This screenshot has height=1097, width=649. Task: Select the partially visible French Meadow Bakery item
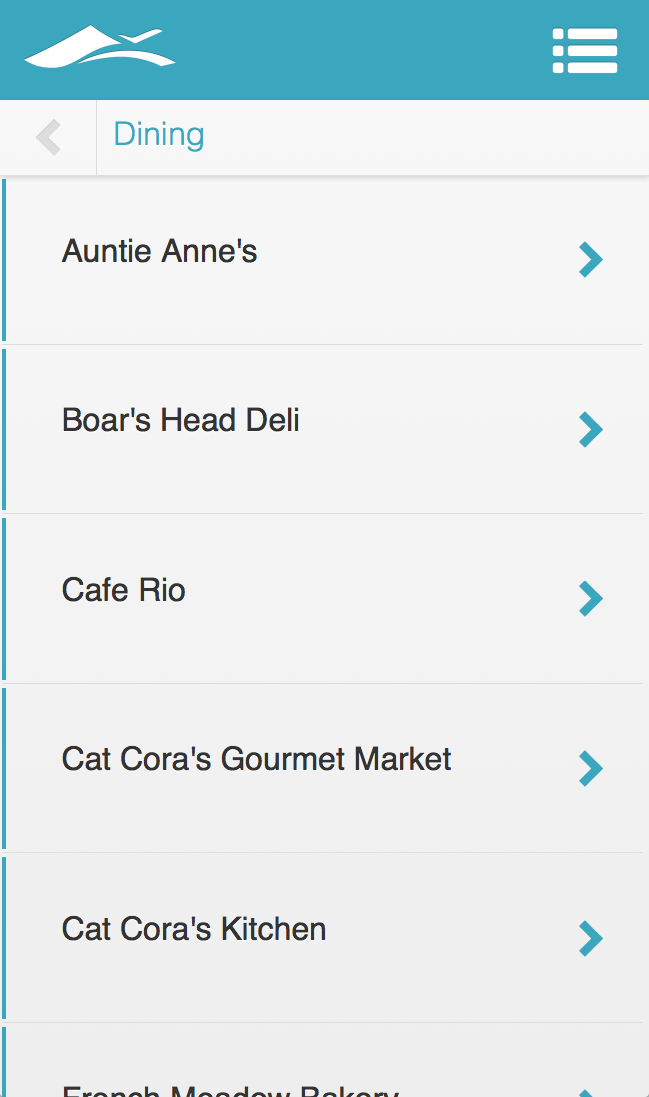click(x=230, y=1090)
